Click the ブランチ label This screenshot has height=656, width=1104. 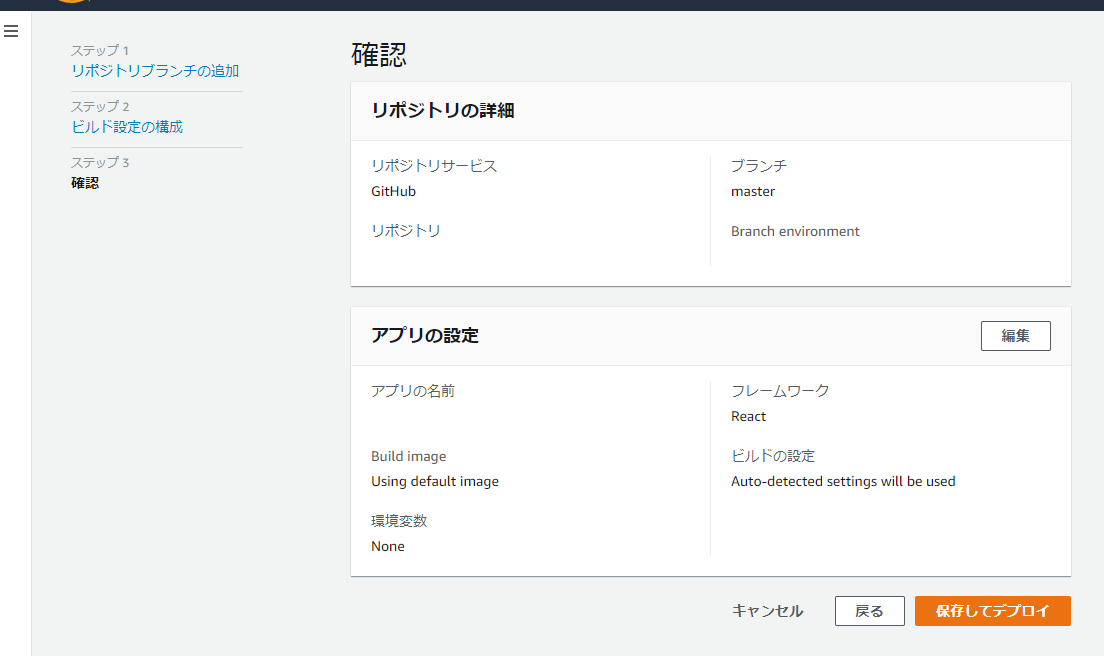coord(759,166)
